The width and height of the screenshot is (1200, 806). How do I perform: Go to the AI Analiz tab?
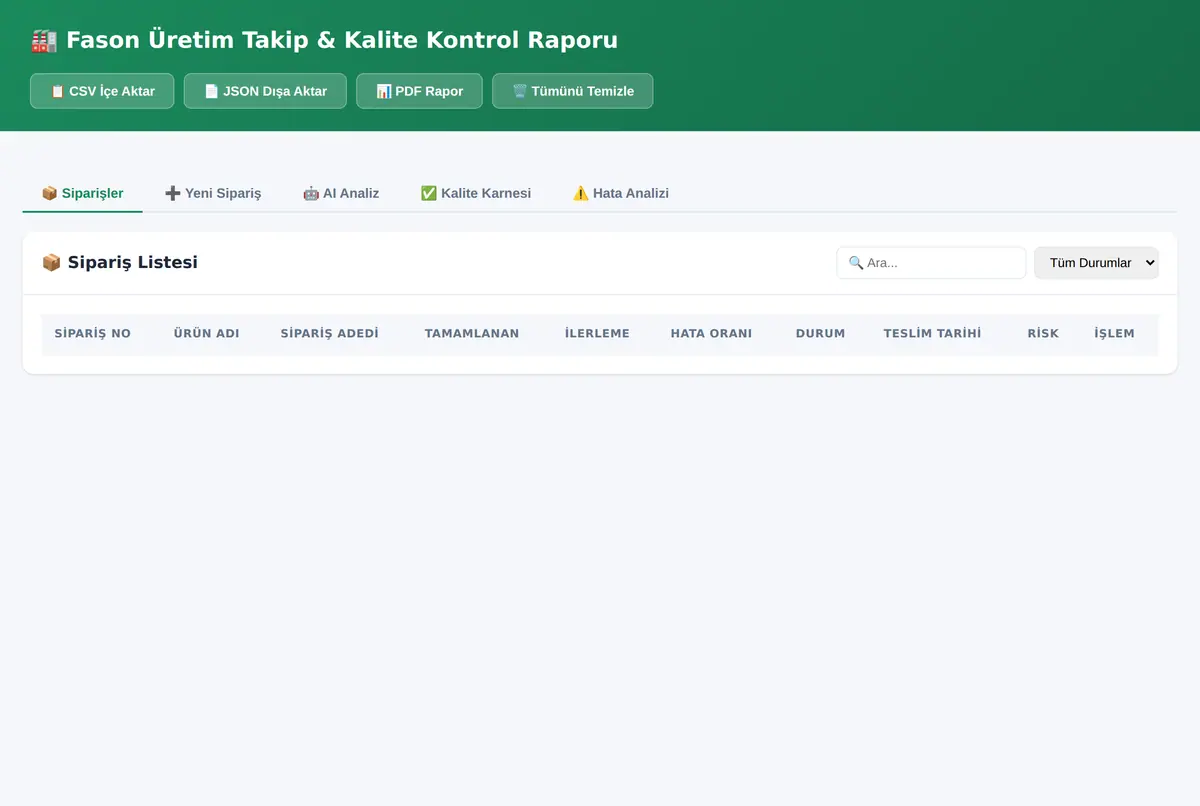click(341, 193)
